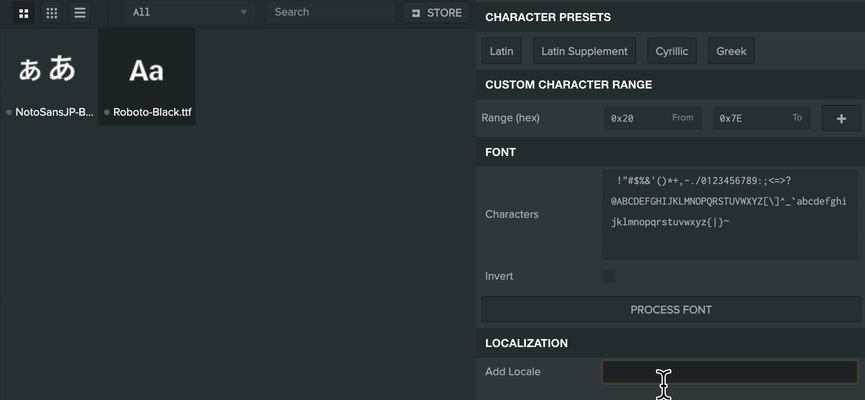865x400 pixels.
Task: Click the Roboto-Black.ttf file name
Action: pyautogui.click(x=152, y=112)
